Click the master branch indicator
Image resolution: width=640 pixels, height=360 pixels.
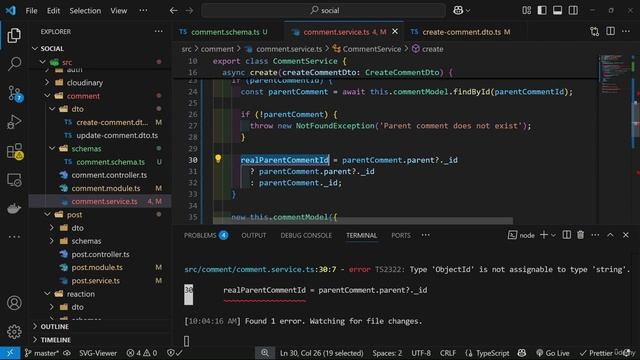[41, 353]
